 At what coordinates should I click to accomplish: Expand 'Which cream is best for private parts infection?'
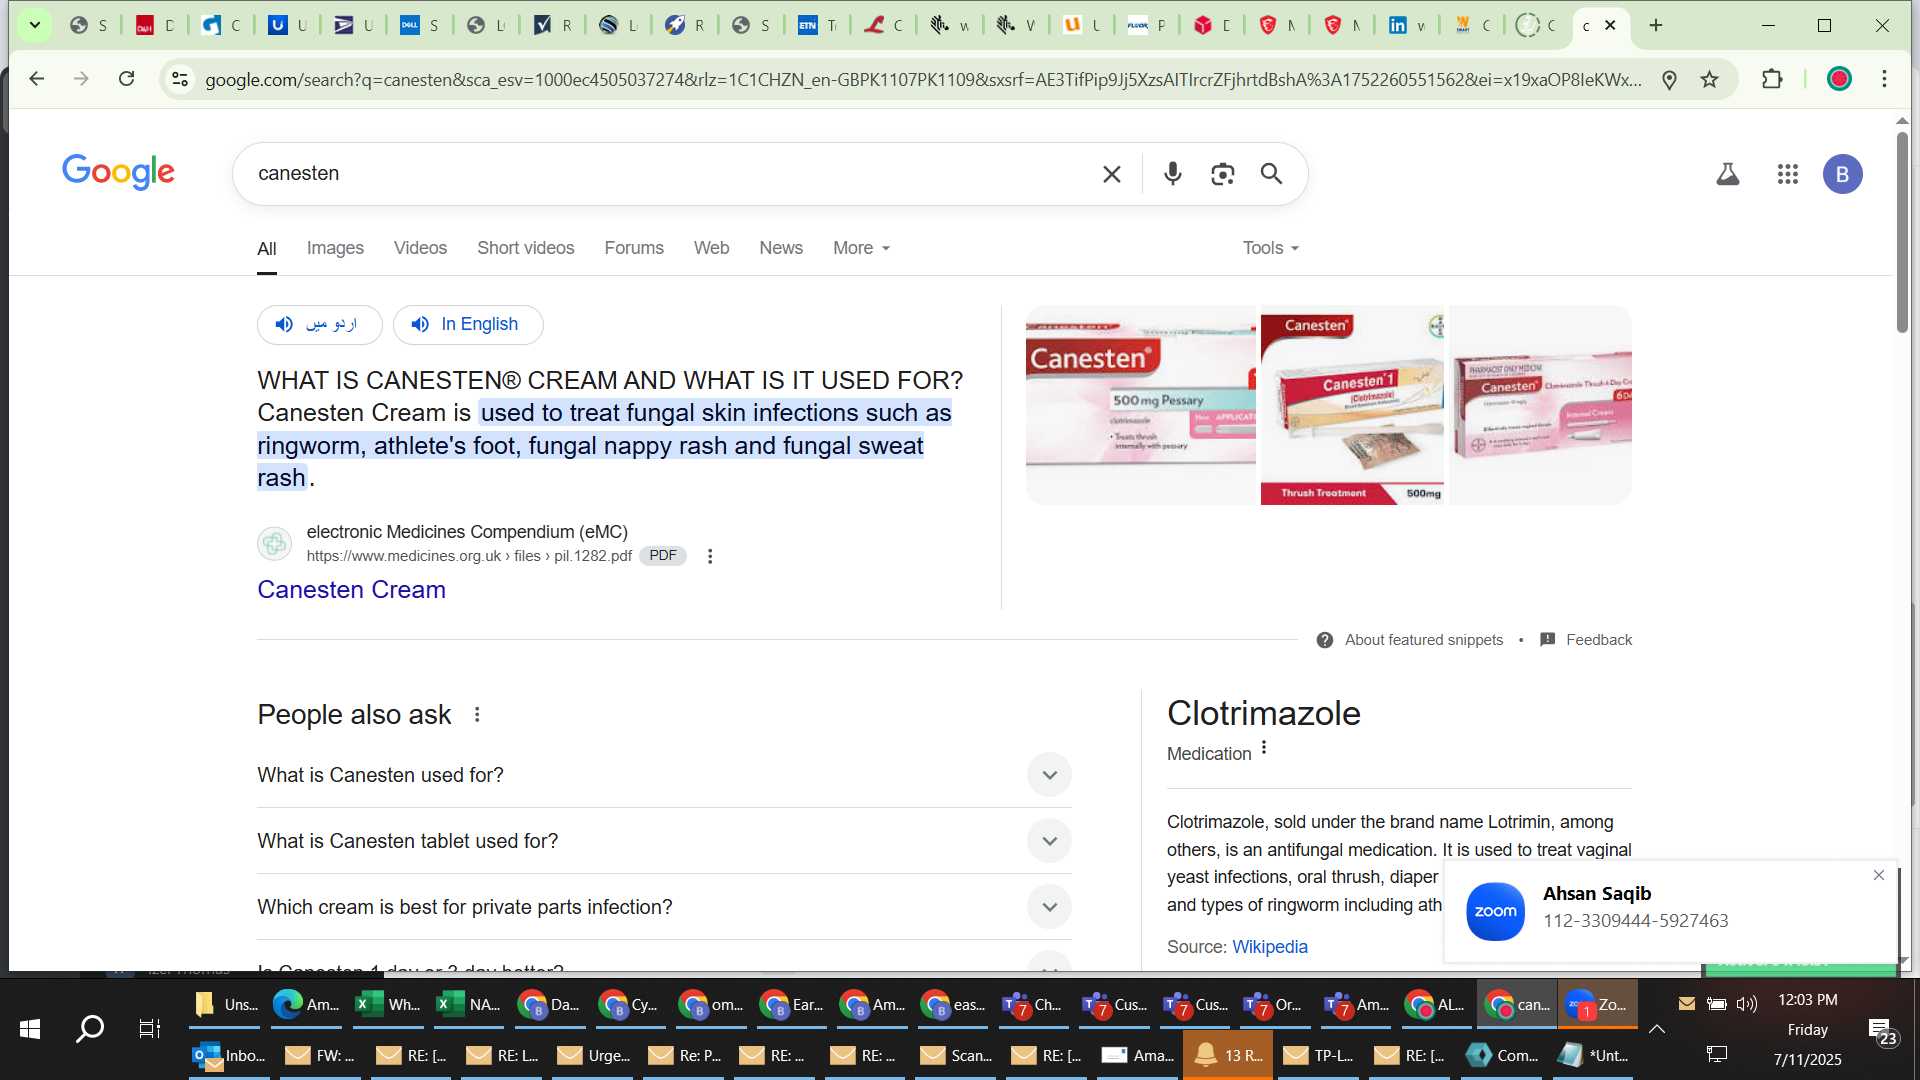664,907
